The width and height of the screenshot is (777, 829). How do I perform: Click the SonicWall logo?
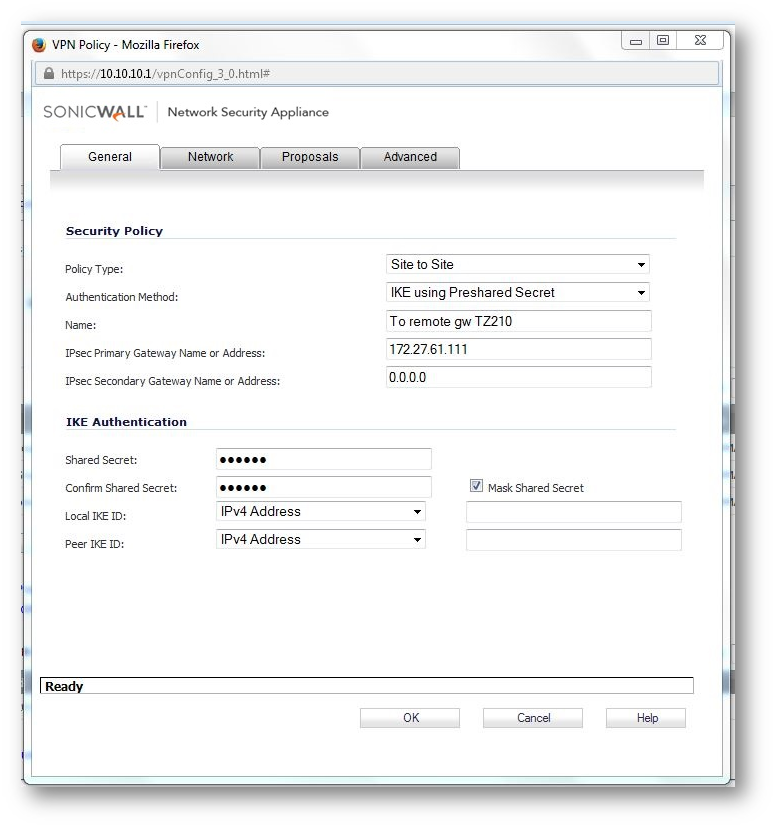tap(95, 112)
